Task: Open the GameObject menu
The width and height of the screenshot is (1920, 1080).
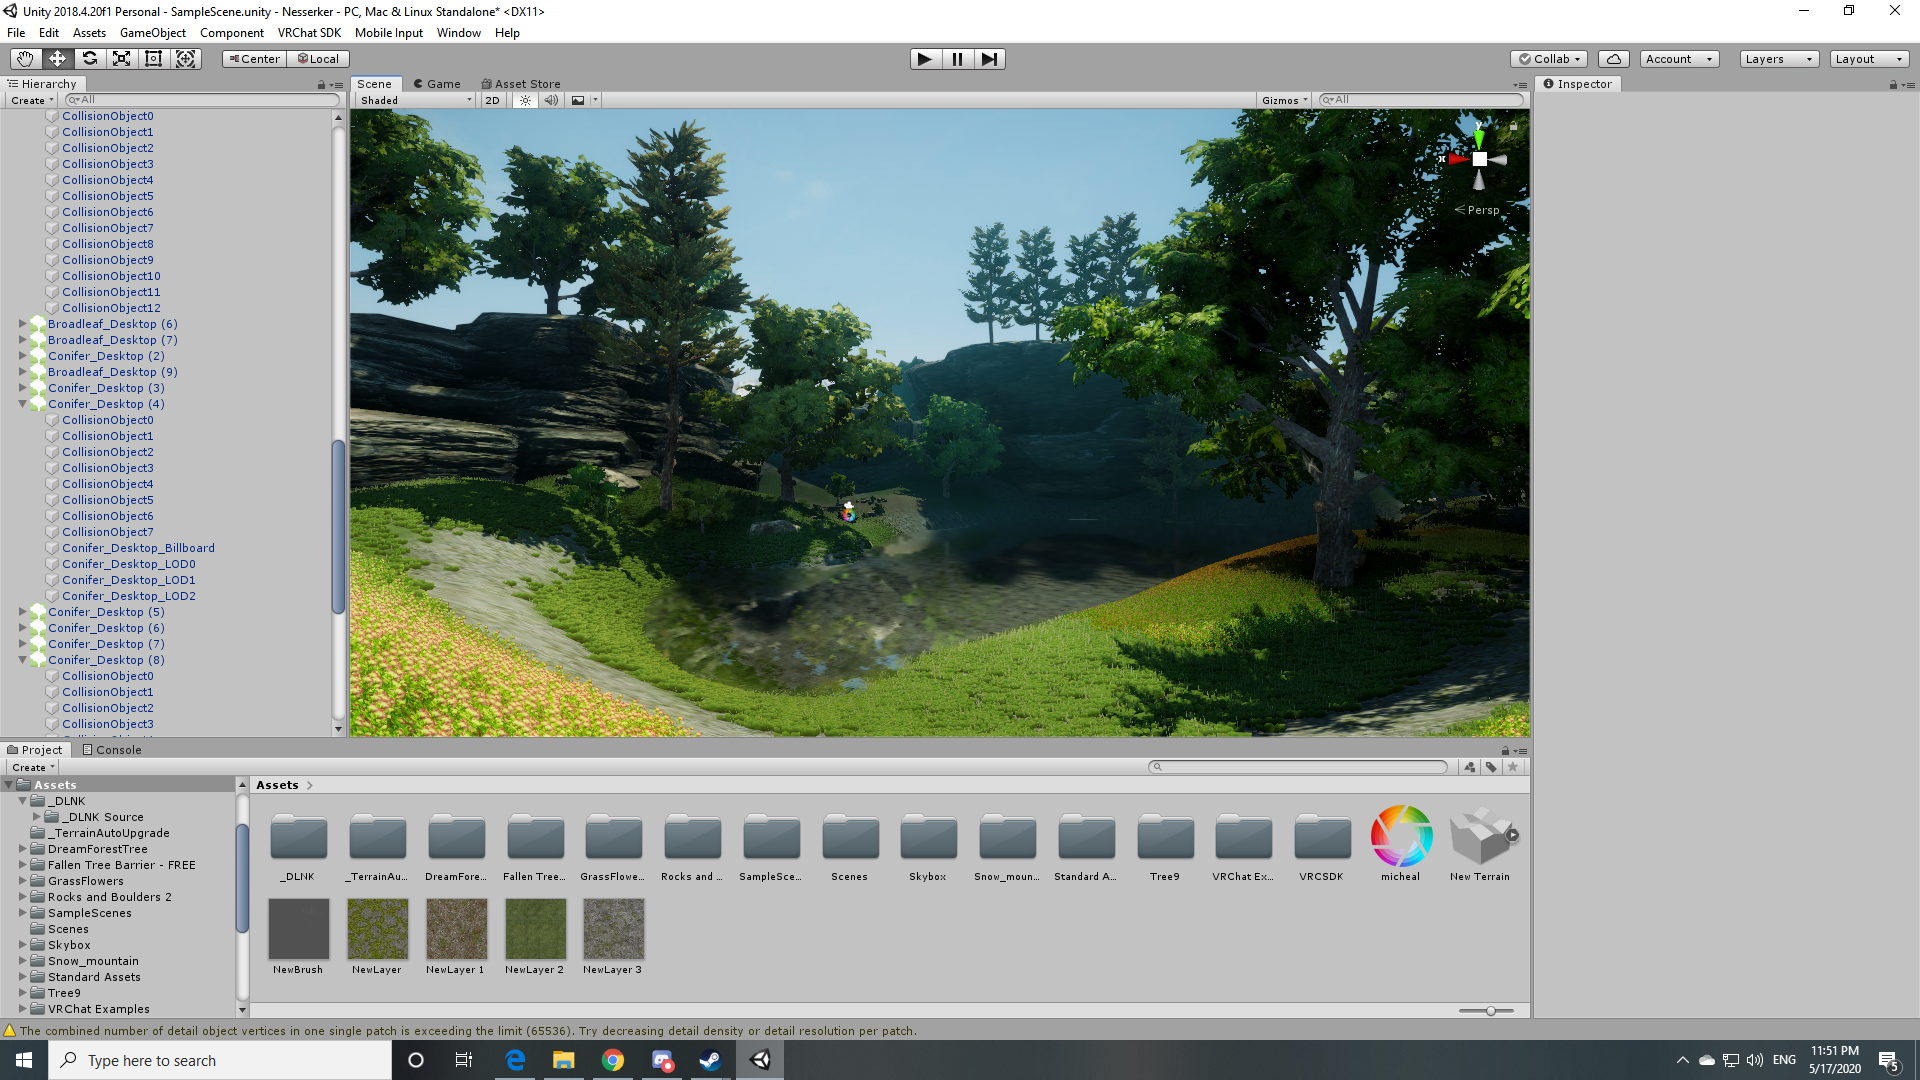Action: coord(152,32)
